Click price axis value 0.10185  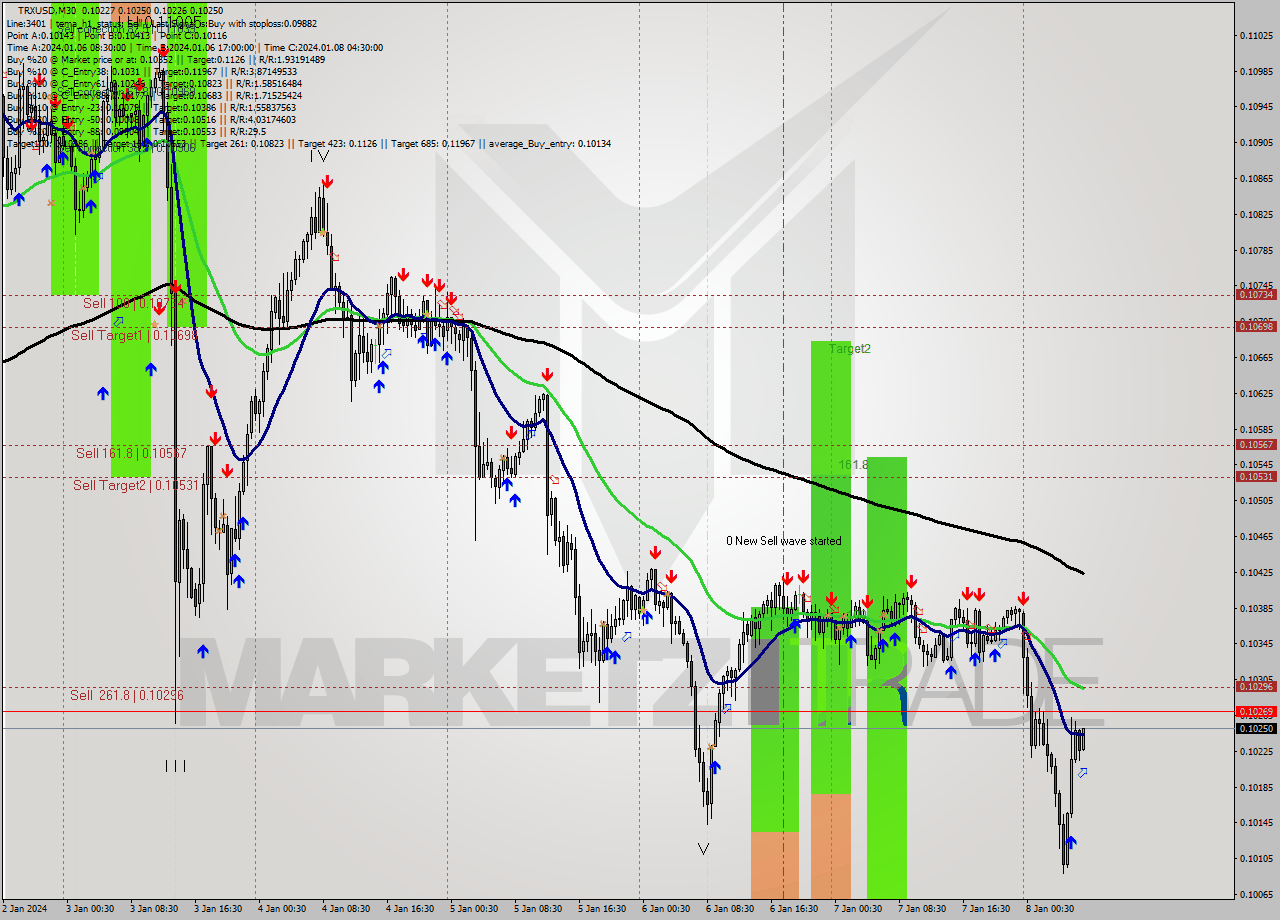[x=1256, y=788]
